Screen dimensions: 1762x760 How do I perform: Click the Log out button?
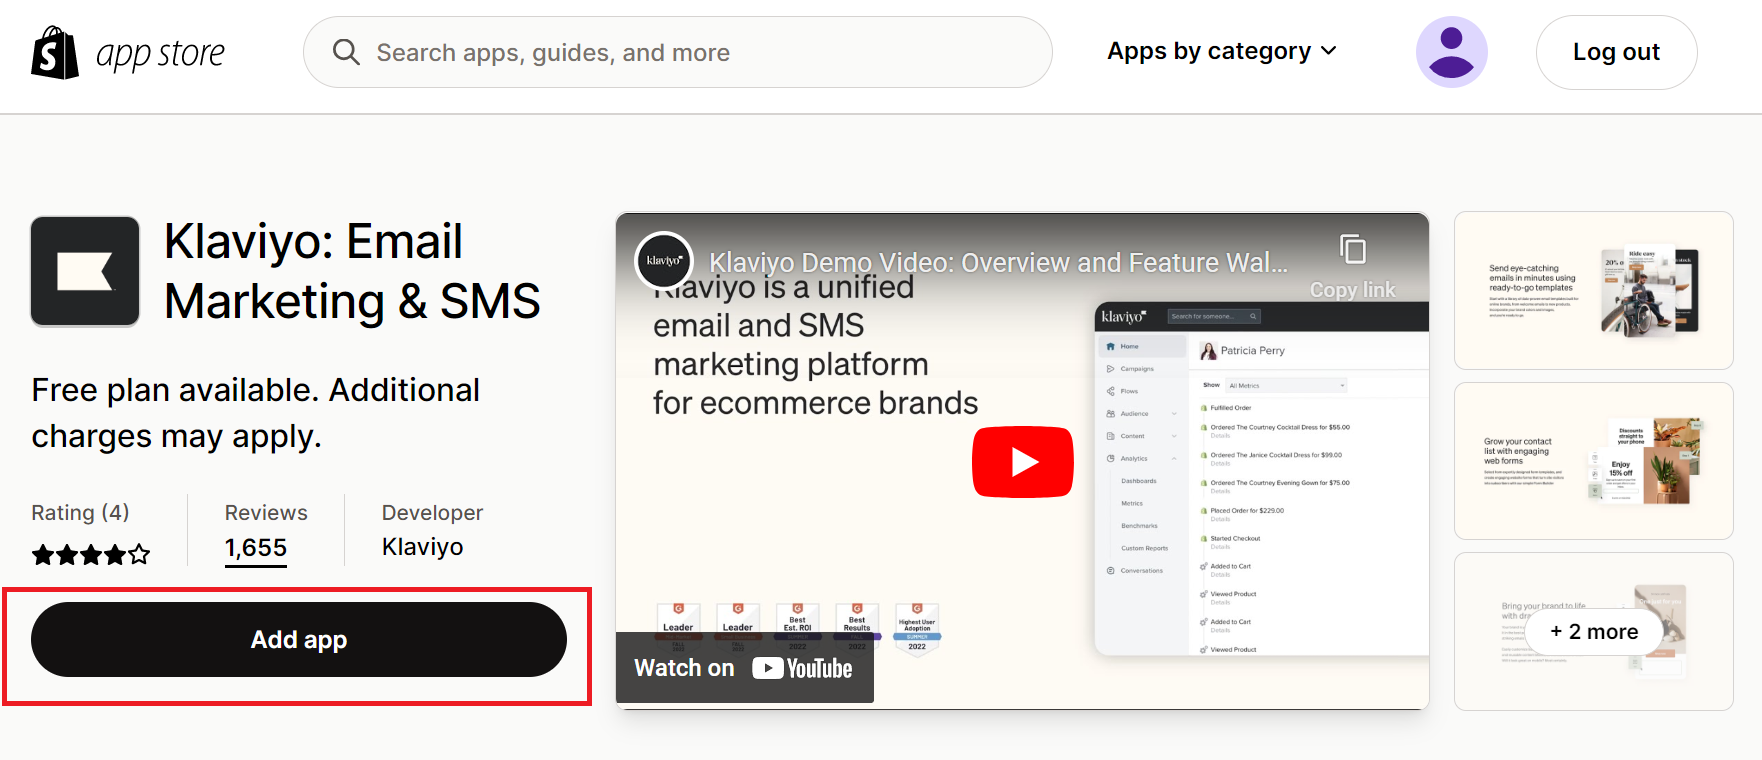click(x=1616, y=52)
